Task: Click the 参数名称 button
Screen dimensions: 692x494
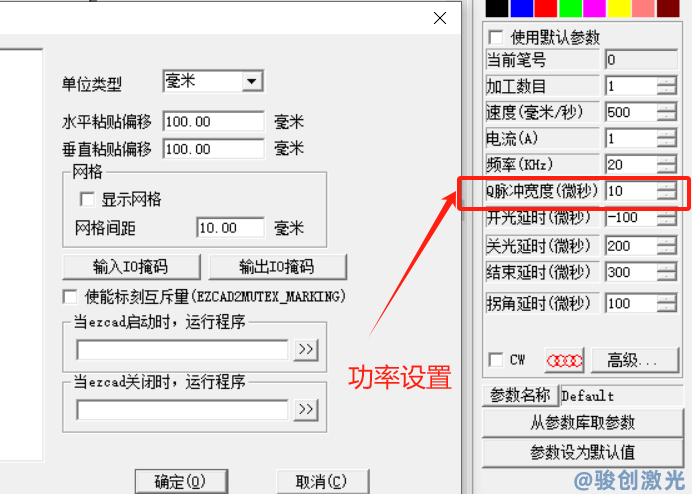Action: 521,396
